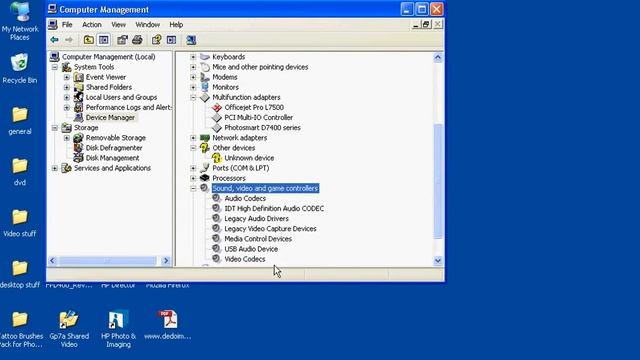
Task: Click device list scroll up arrow
Action: 438,57
